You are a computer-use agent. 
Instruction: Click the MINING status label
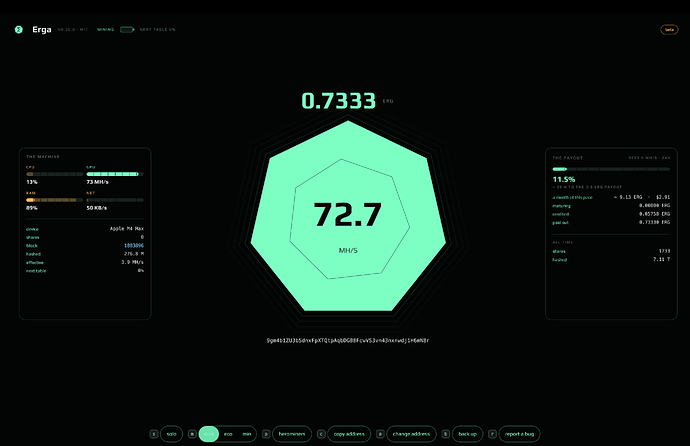point(106,29)
